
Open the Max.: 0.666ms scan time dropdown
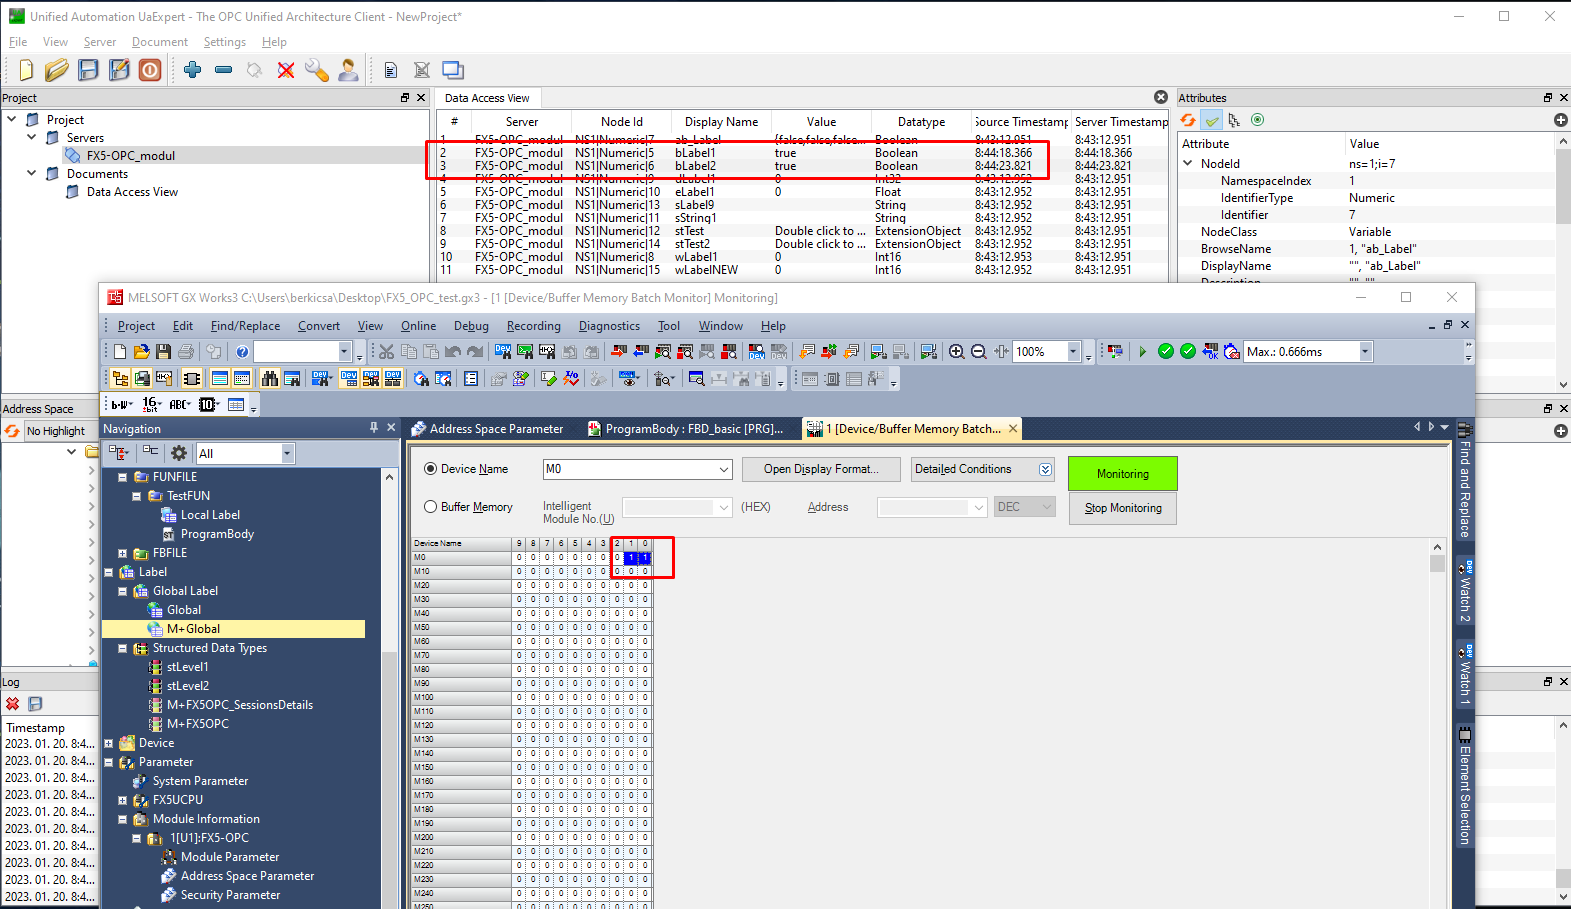[x=1365, y=352]
